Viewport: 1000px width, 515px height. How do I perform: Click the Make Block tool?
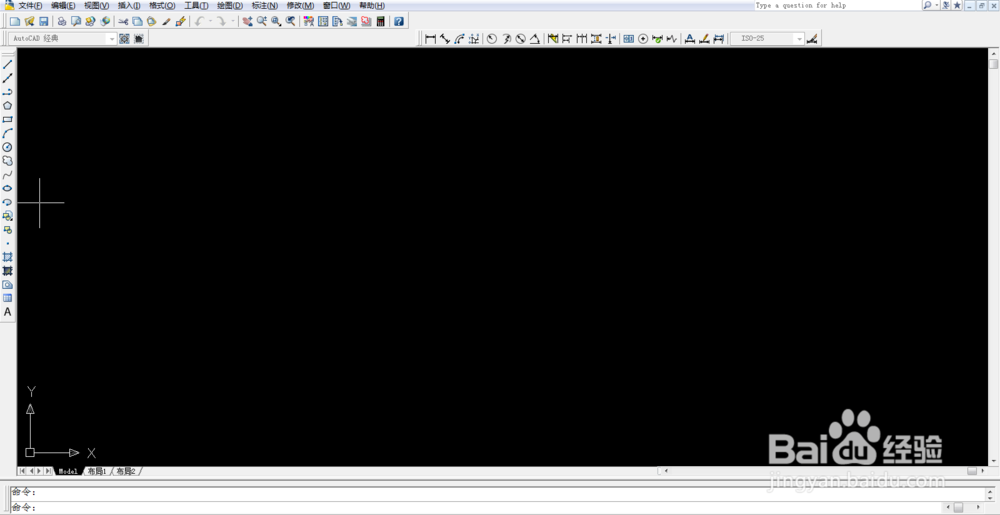[8, 229]
